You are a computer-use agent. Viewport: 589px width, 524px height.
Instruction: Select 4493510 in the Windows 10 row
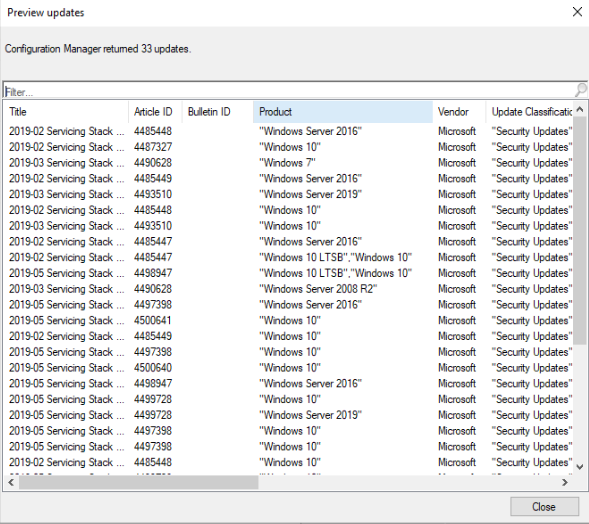pos(153,226)
